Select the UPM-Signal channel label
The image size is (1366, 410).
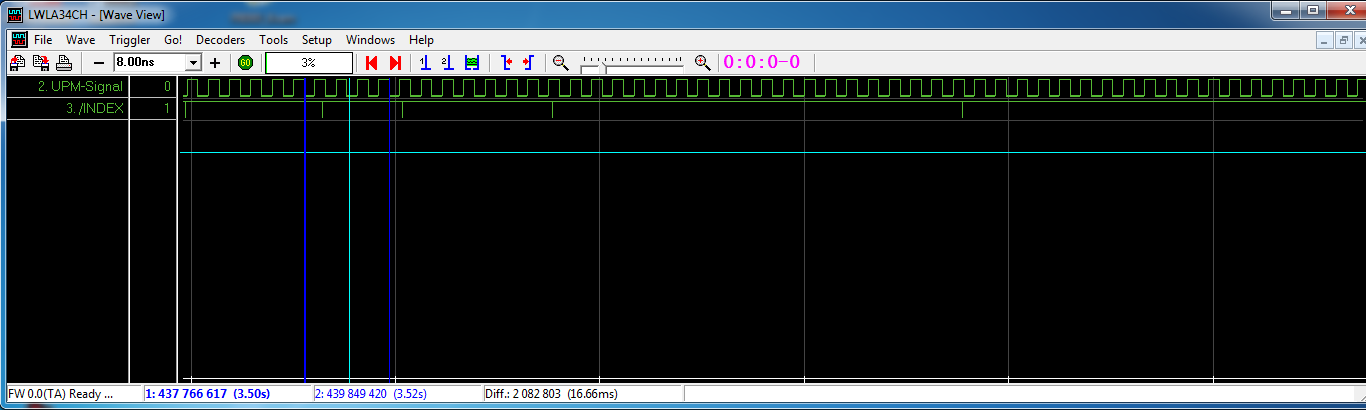tap(80, 87)
